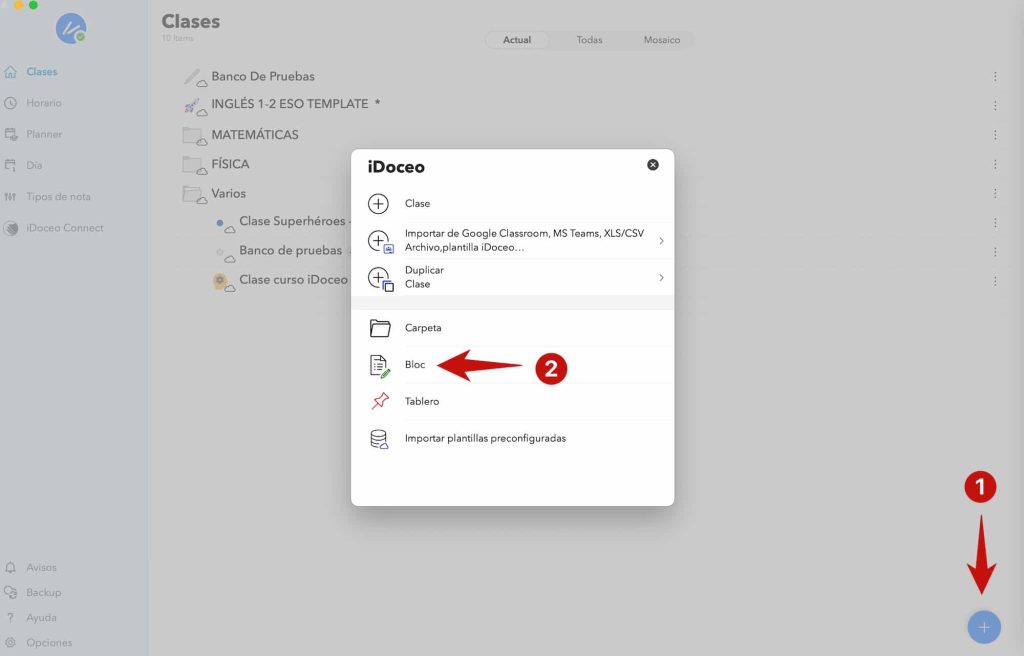Image resolution: width=1024 pixels, height=656 pixels.
Task: Click the Clase curso iDoceo class icon
Action: tap(223, 282)
